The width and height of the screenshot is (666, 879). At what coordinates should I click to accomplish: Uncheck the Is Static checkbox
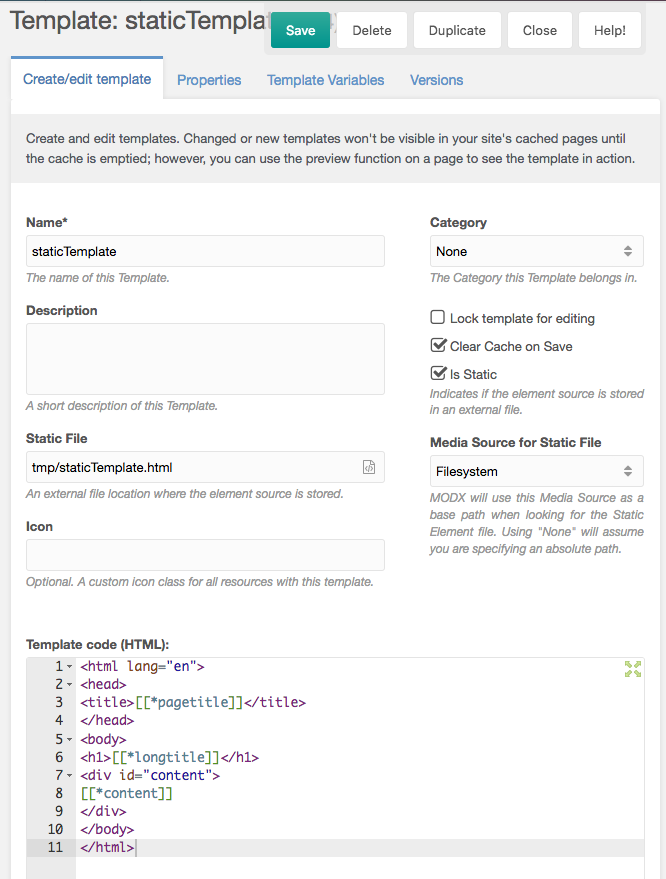pos(438,373)
